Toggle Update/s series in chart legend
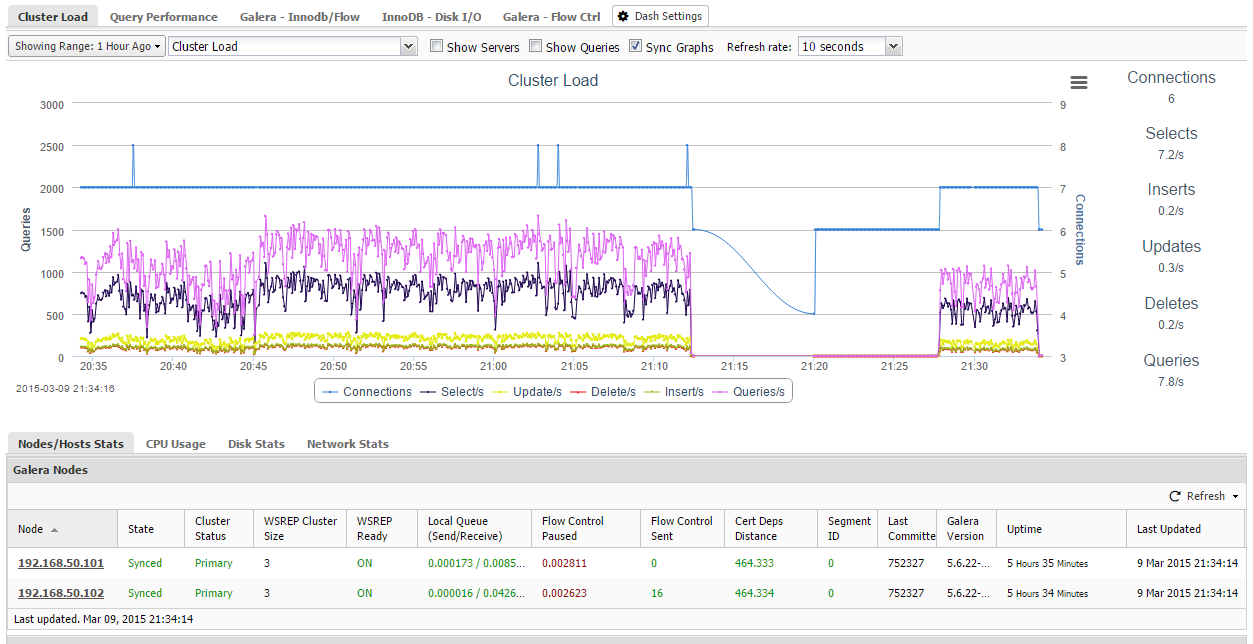The image size is (1253, 644). tap(537, 392)
